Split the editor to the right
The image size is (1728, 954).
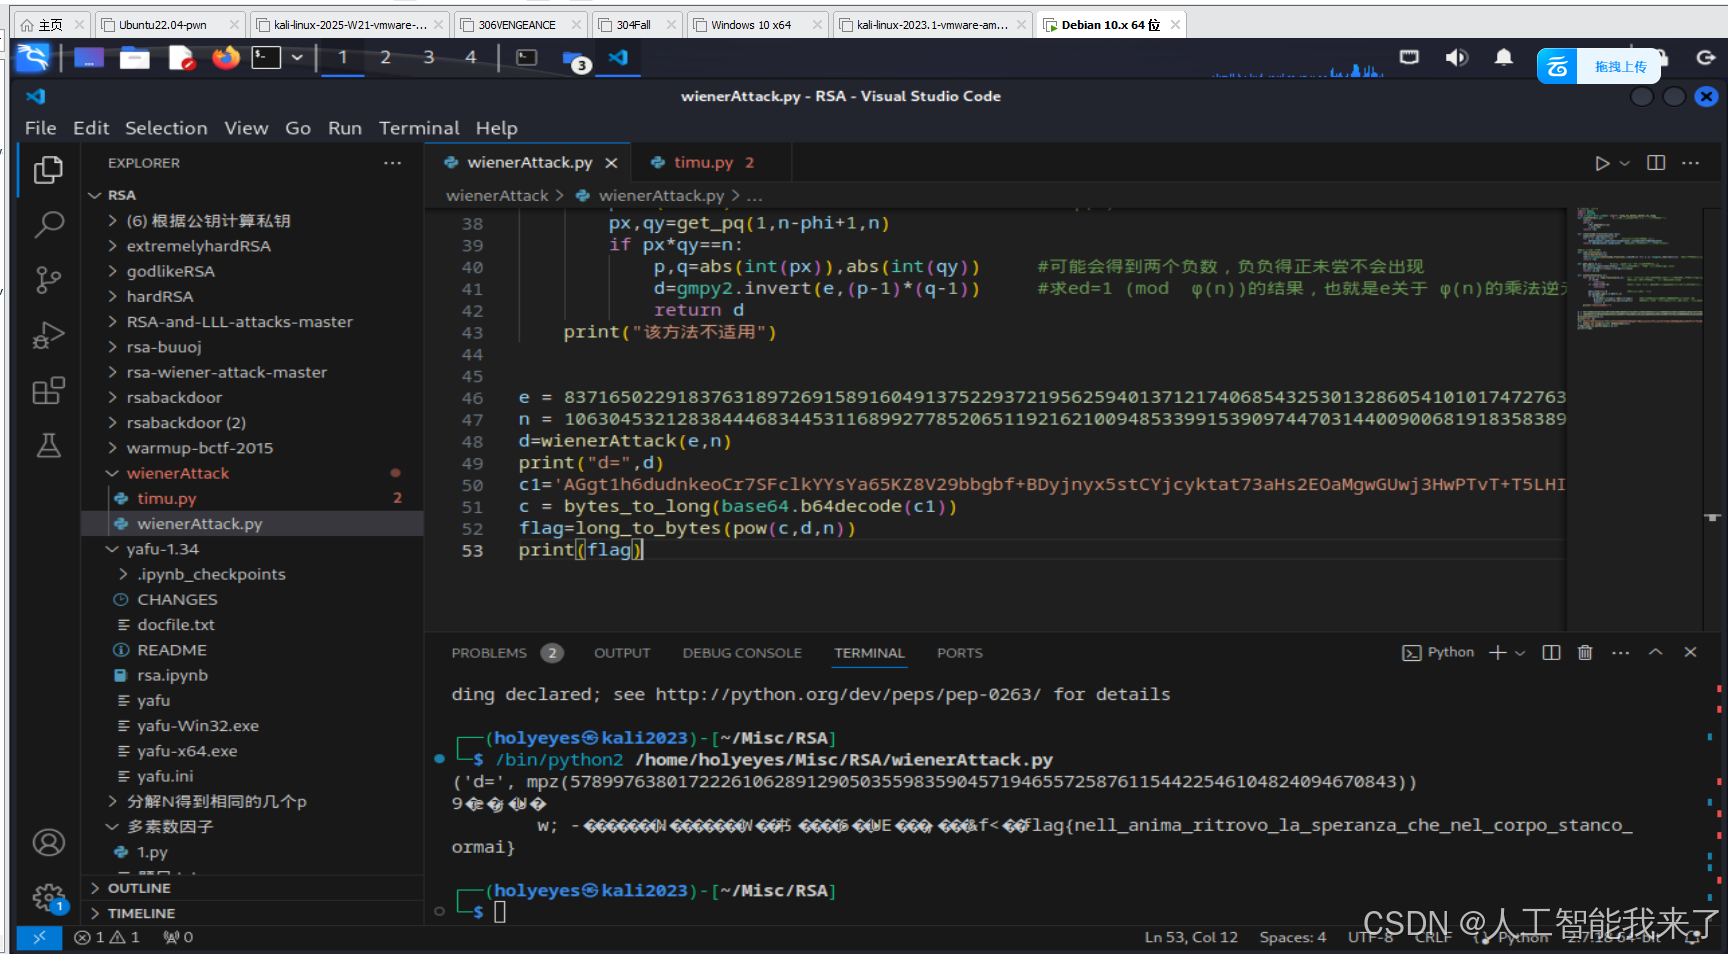coord(1656,163)
